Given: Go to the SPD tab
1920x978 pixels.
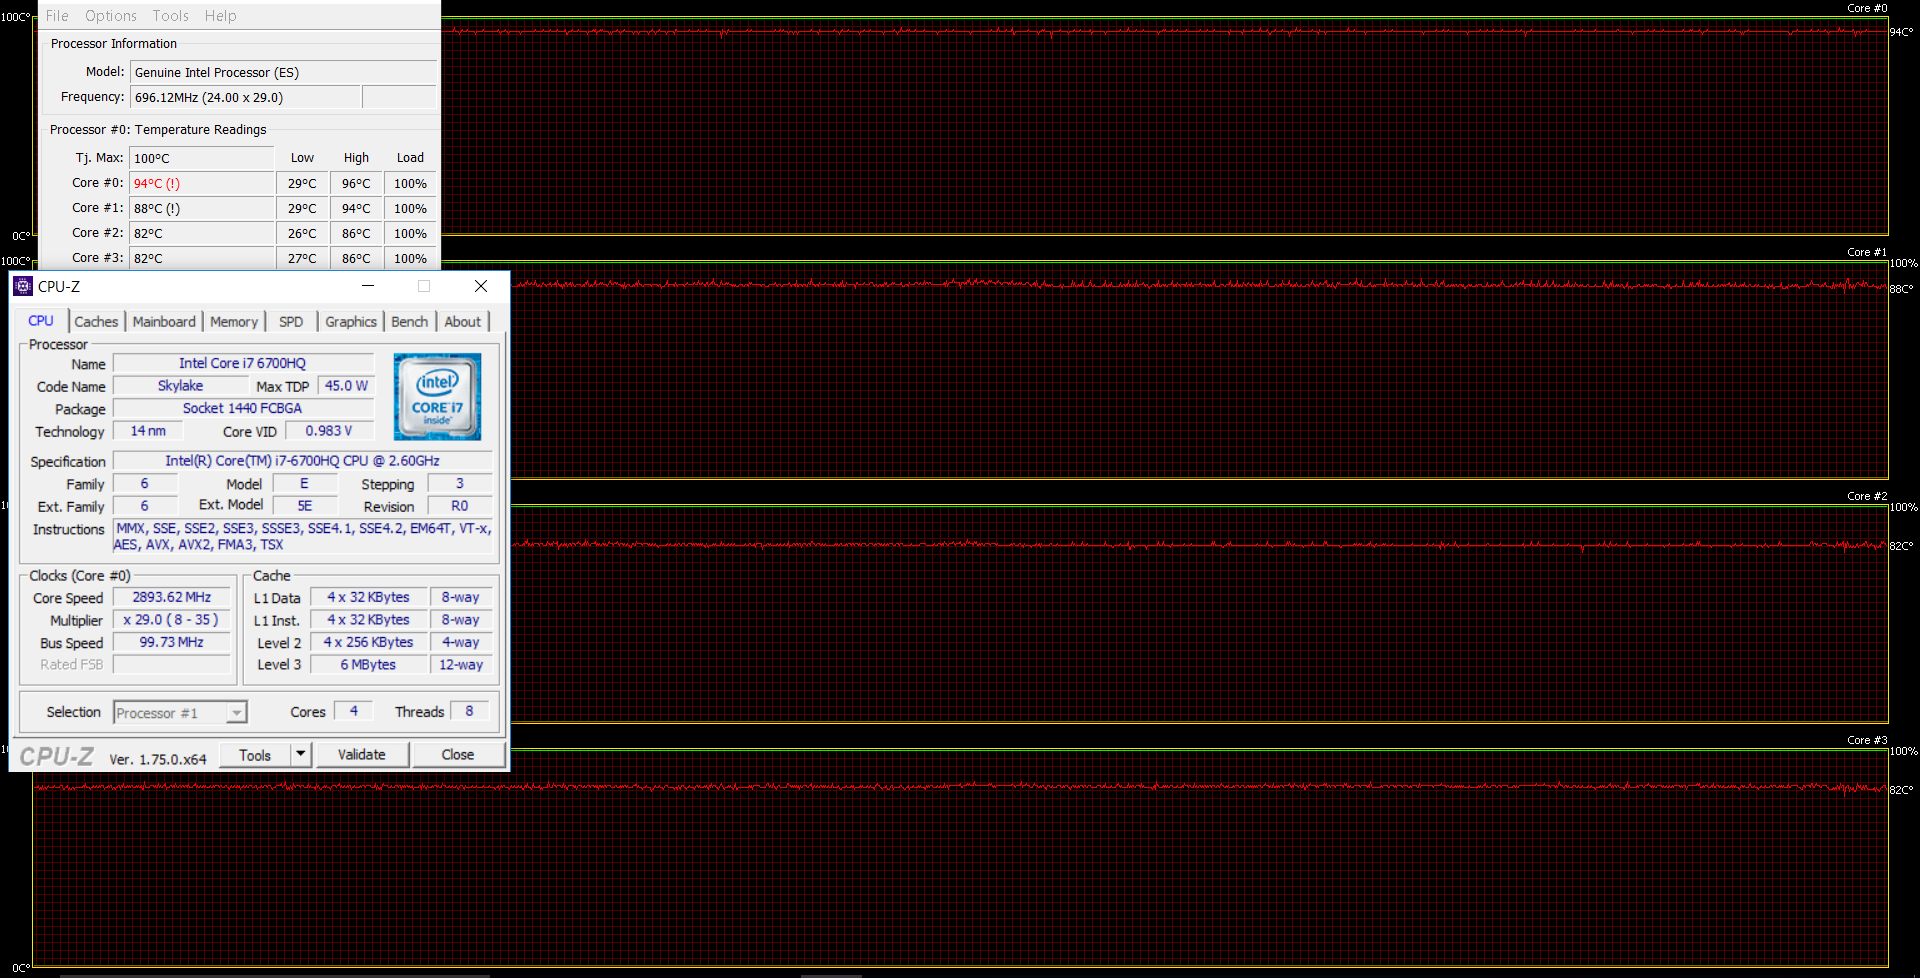Looking at the screenshot, I should [291, 322].
